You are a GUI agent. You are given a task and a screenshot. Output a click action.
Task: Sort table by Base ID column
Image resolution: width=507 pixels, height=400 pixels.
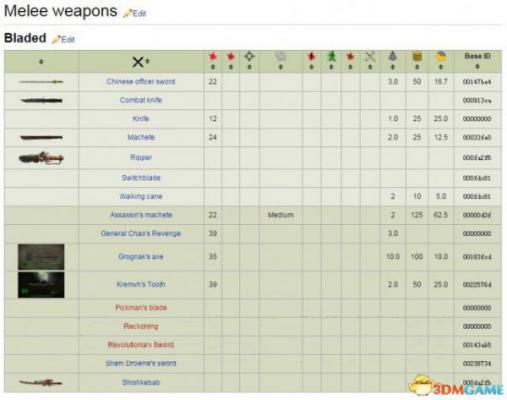pos(477,66)
